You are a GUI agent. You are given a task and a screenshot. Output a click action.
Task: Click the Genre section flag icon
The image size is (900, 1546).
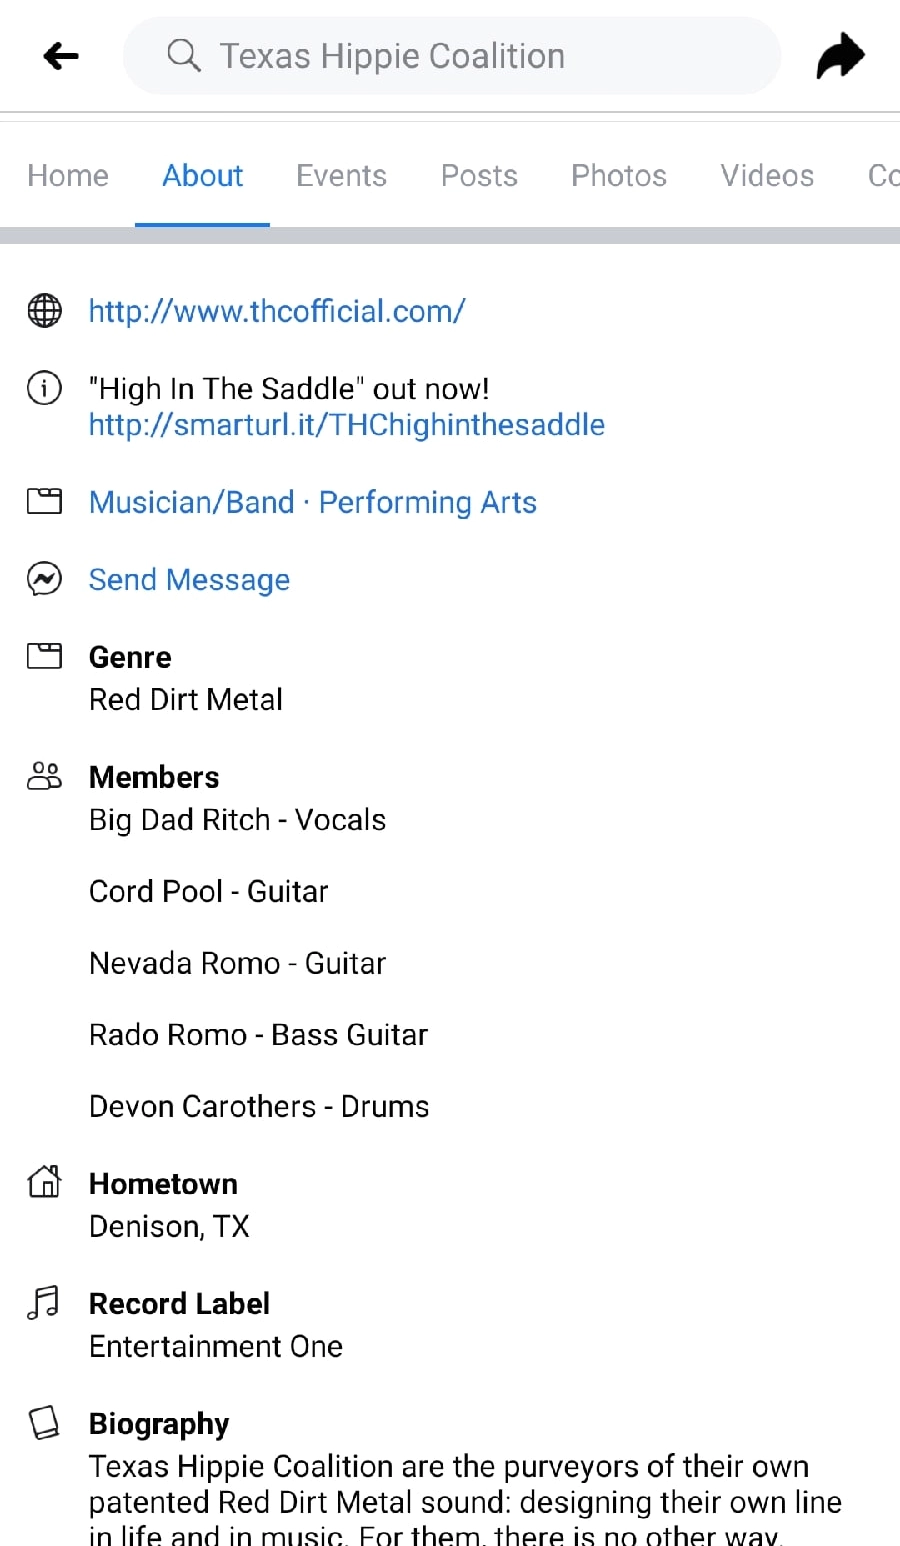pyautogui.click(x=43, y=656)
